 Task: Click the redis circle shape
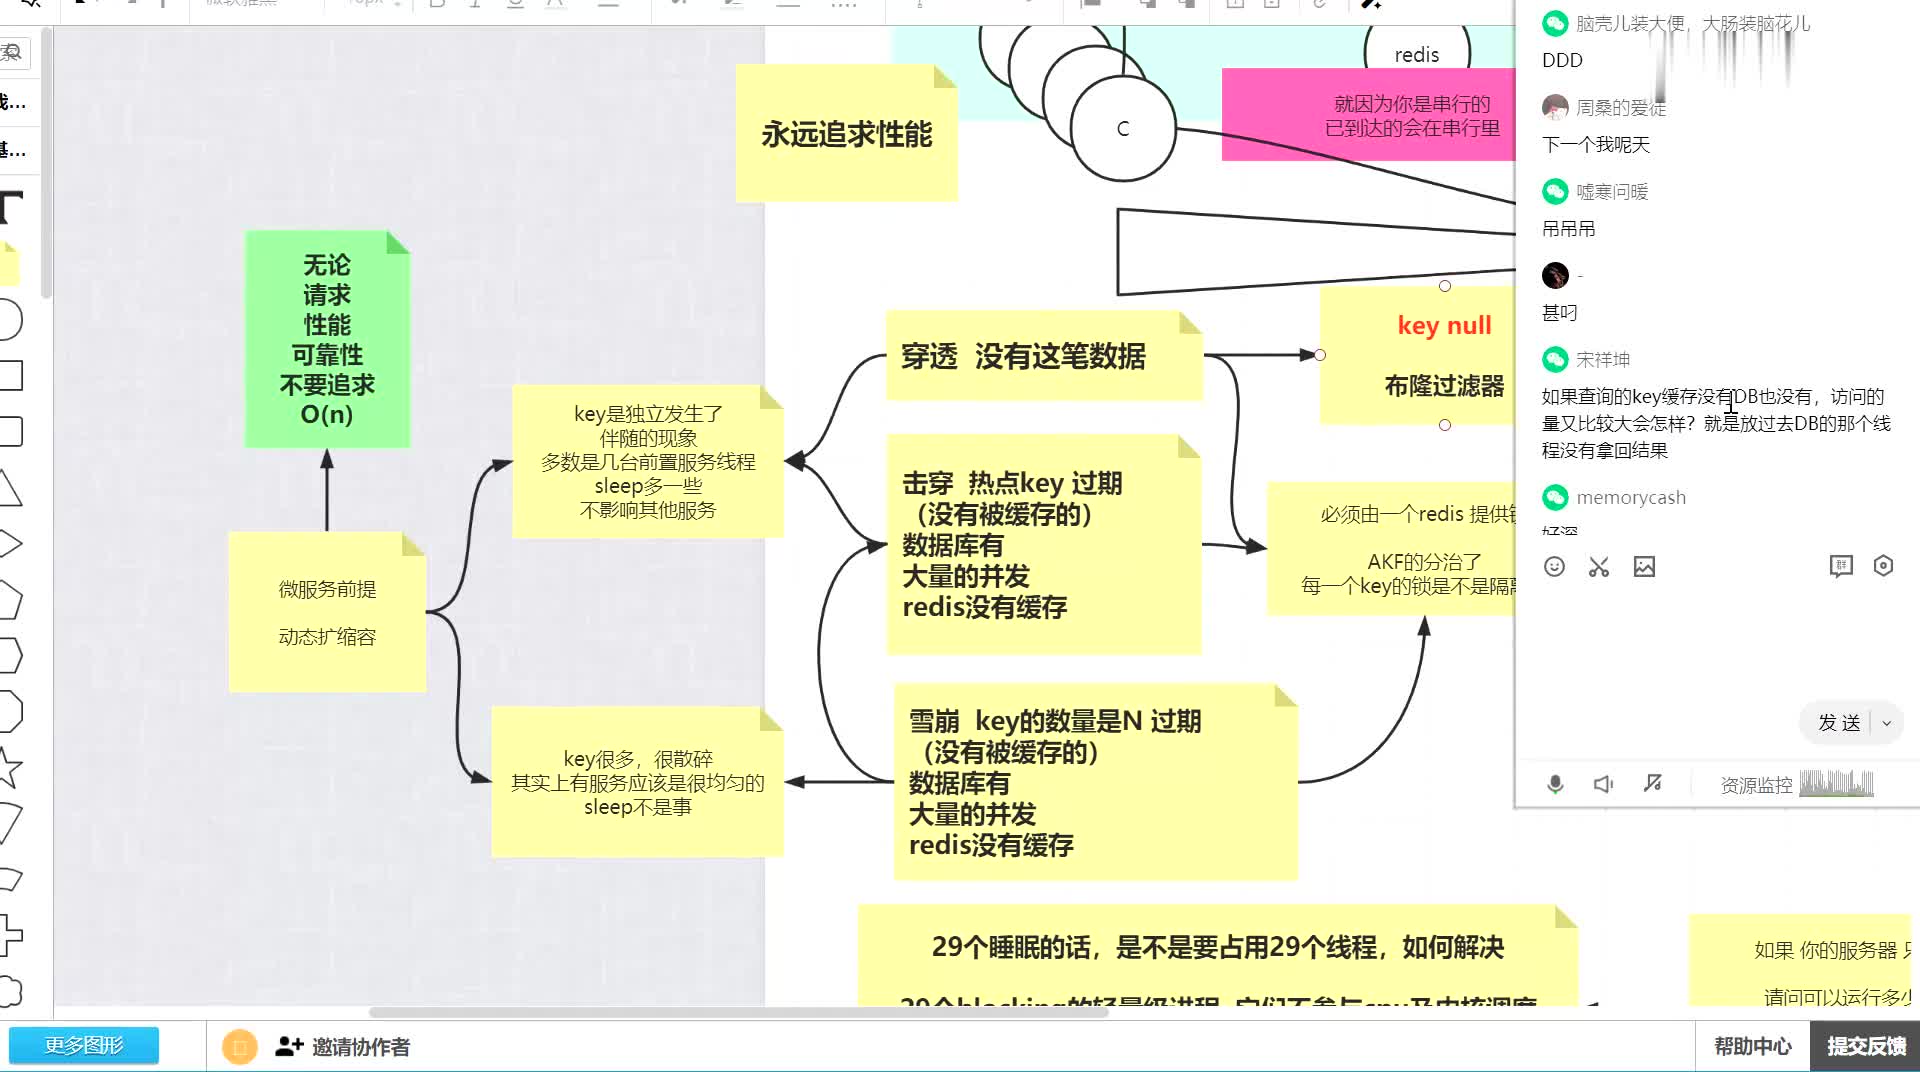(1417, 50)
